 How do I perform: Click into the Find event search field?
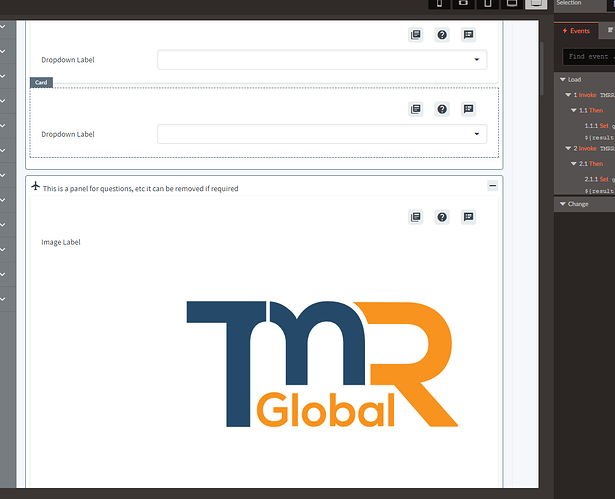[x=589, y=57]
